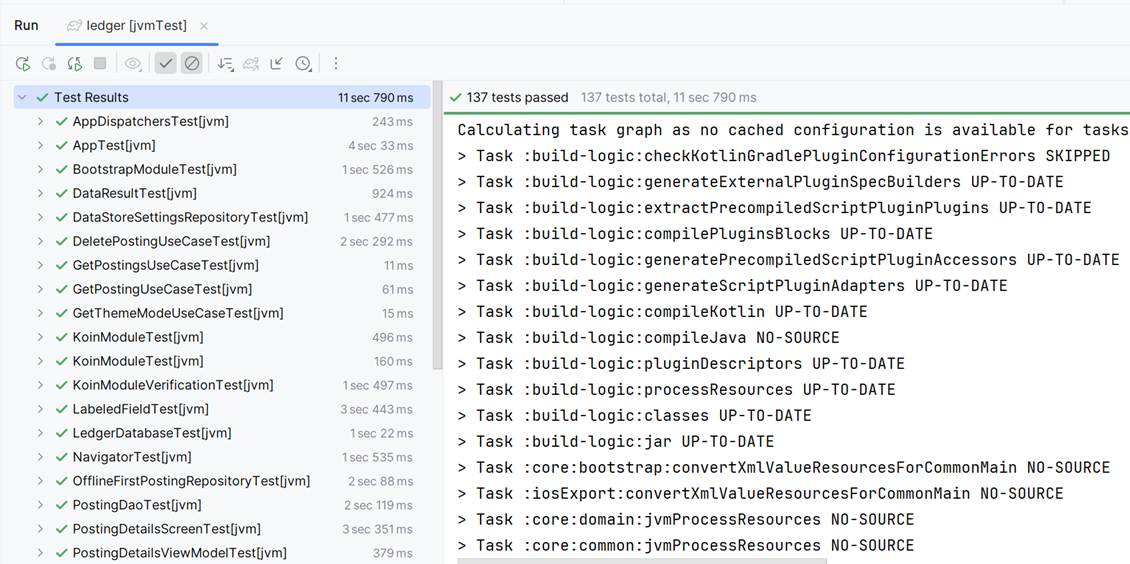Expand LedgerDatabaseTest[jvm] node
The width and height of the screenshot is (1130, 564).
(x=40, y=433)
